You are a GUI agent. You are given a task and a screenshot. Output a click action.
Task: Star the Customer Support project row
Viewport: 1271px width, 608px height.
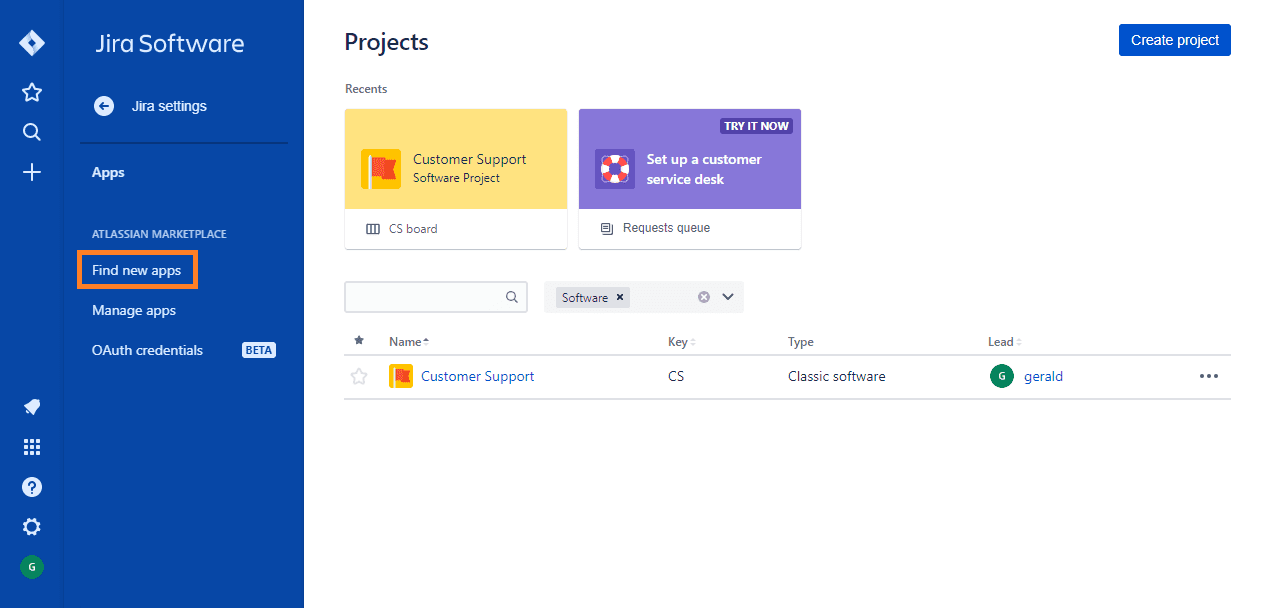[359, 377]
